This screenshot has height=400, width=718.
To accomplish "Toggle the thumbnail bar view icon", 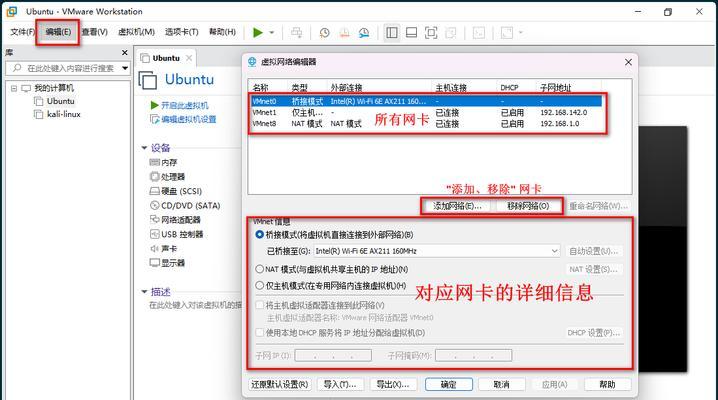I will coord(412,32).
